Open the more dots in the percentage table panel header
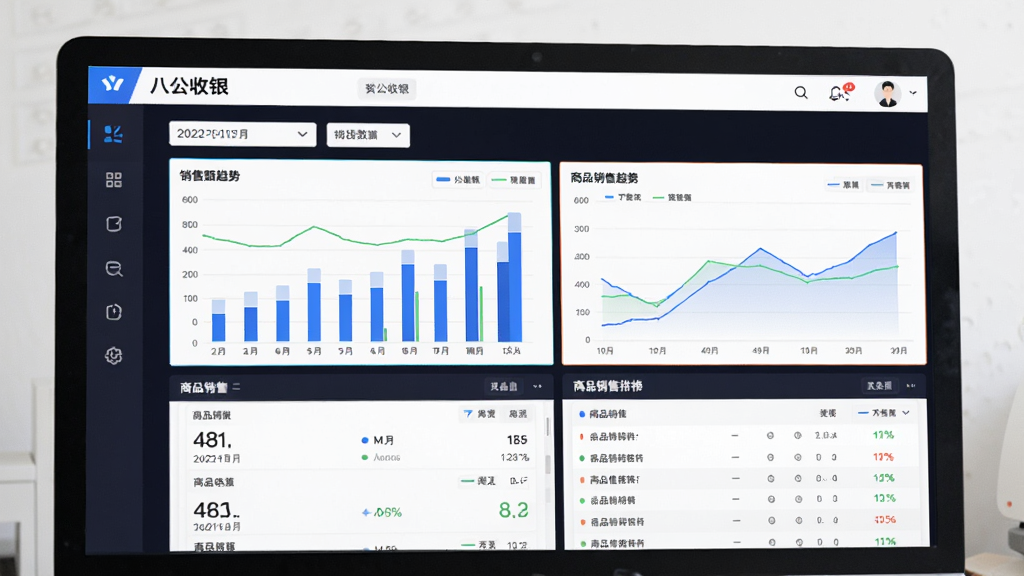The height and width of the screenshot is (576, 1024). (x=911, y=386)
